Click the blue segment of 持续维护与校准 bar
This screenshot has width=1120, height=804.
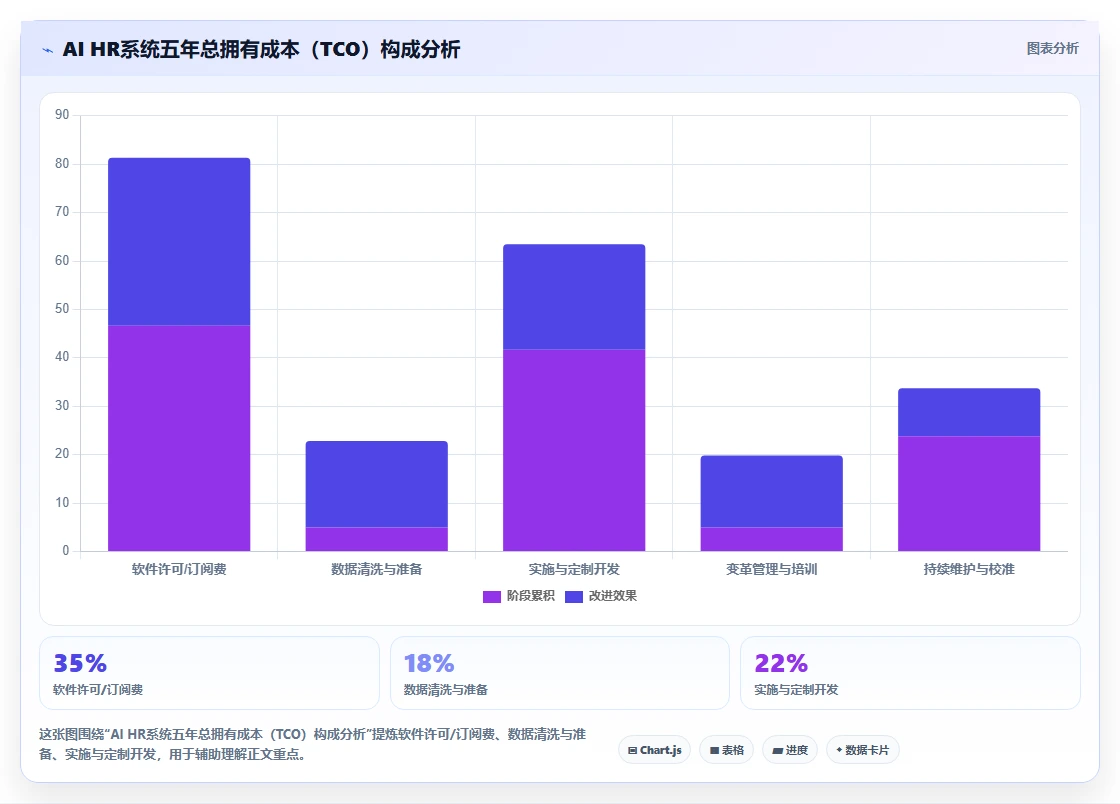pyautogui.click(x=969, y=412)
